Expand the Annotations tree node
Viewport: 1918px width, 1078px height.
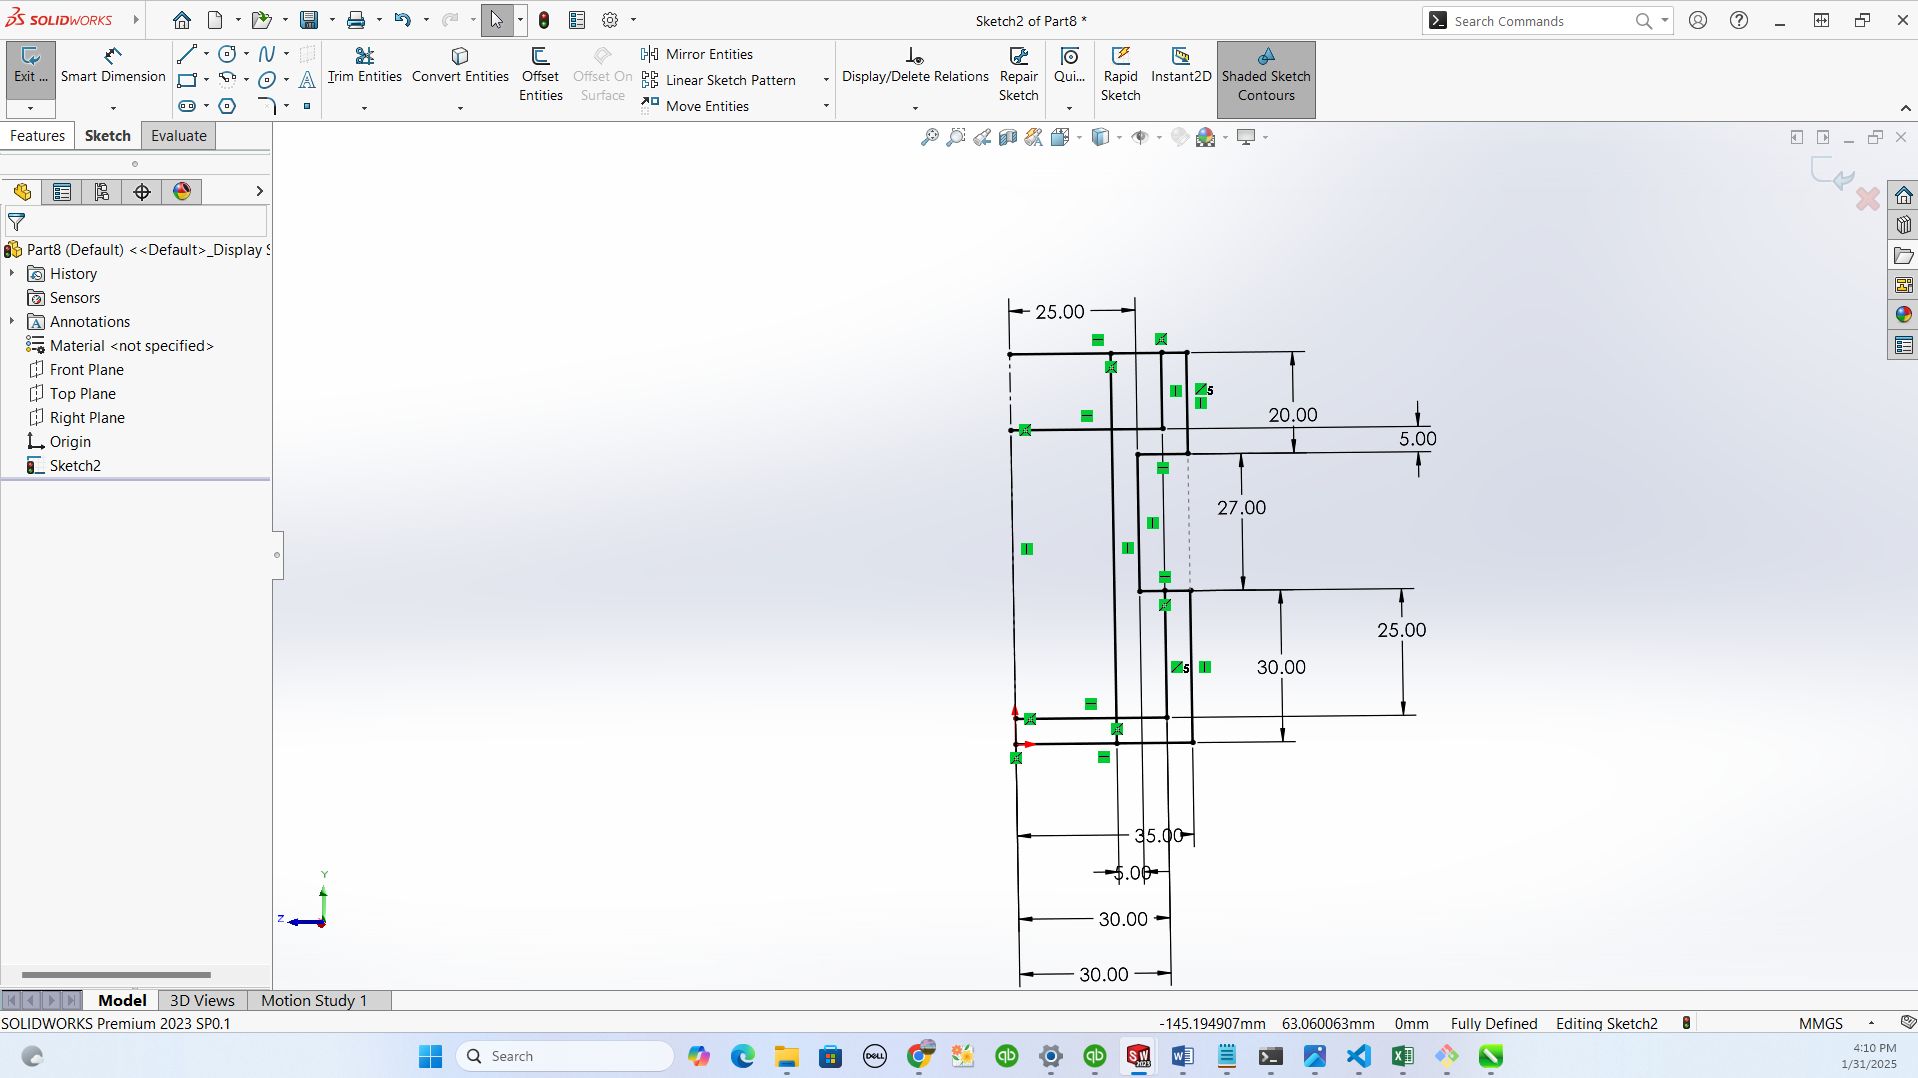coord(12,321)
